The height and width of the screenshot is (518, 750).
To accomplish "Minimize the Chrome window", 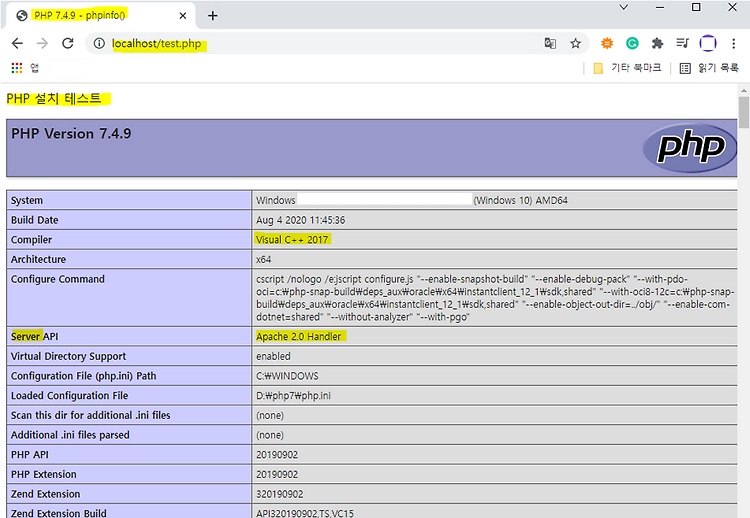I will (x=660, y=7).
